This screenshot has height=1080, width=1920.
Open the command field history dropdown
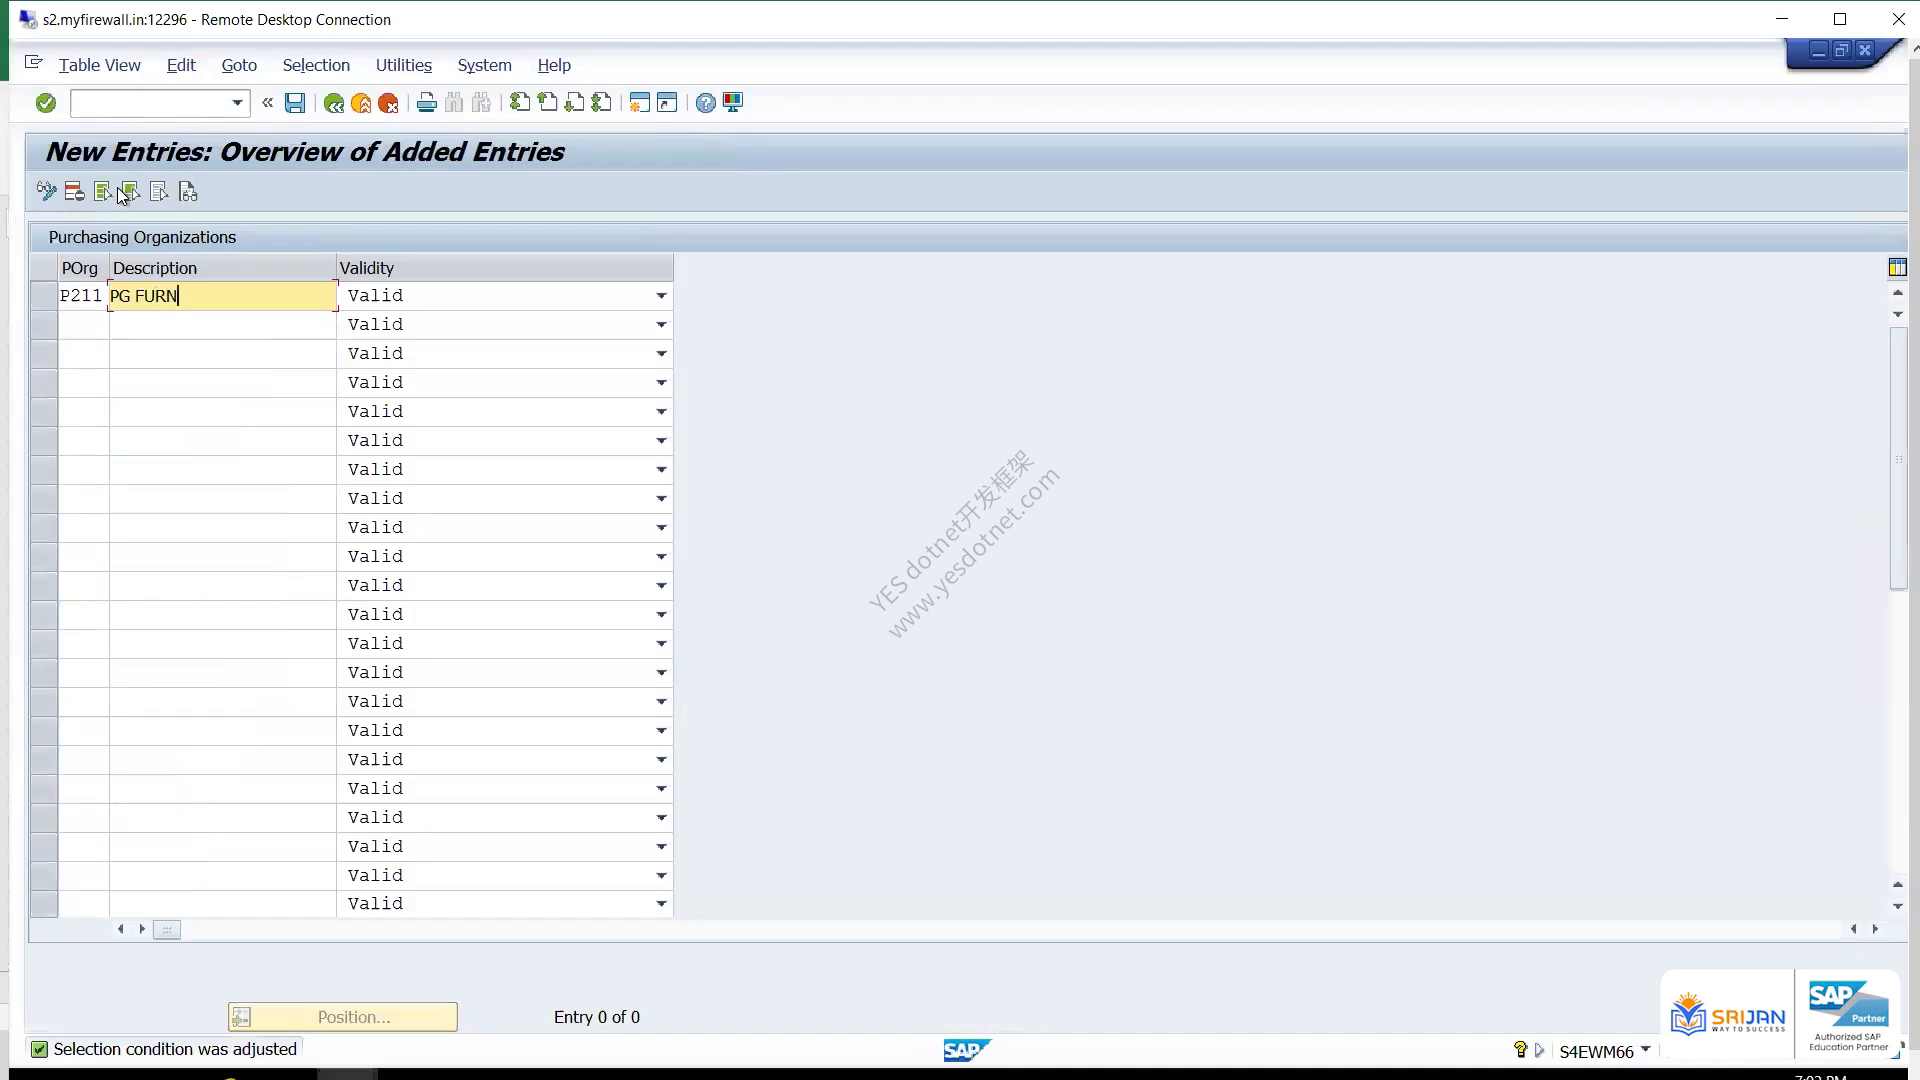click(x=237, y=103)
